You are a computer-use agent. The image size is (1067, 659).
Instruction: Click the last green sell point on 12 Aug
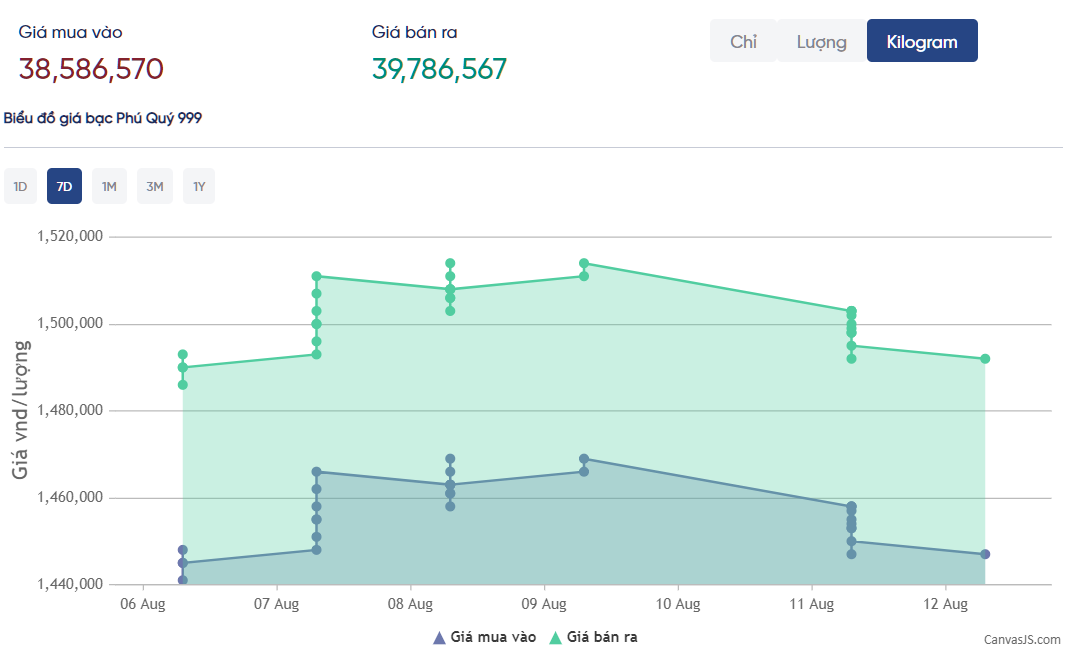985,359
